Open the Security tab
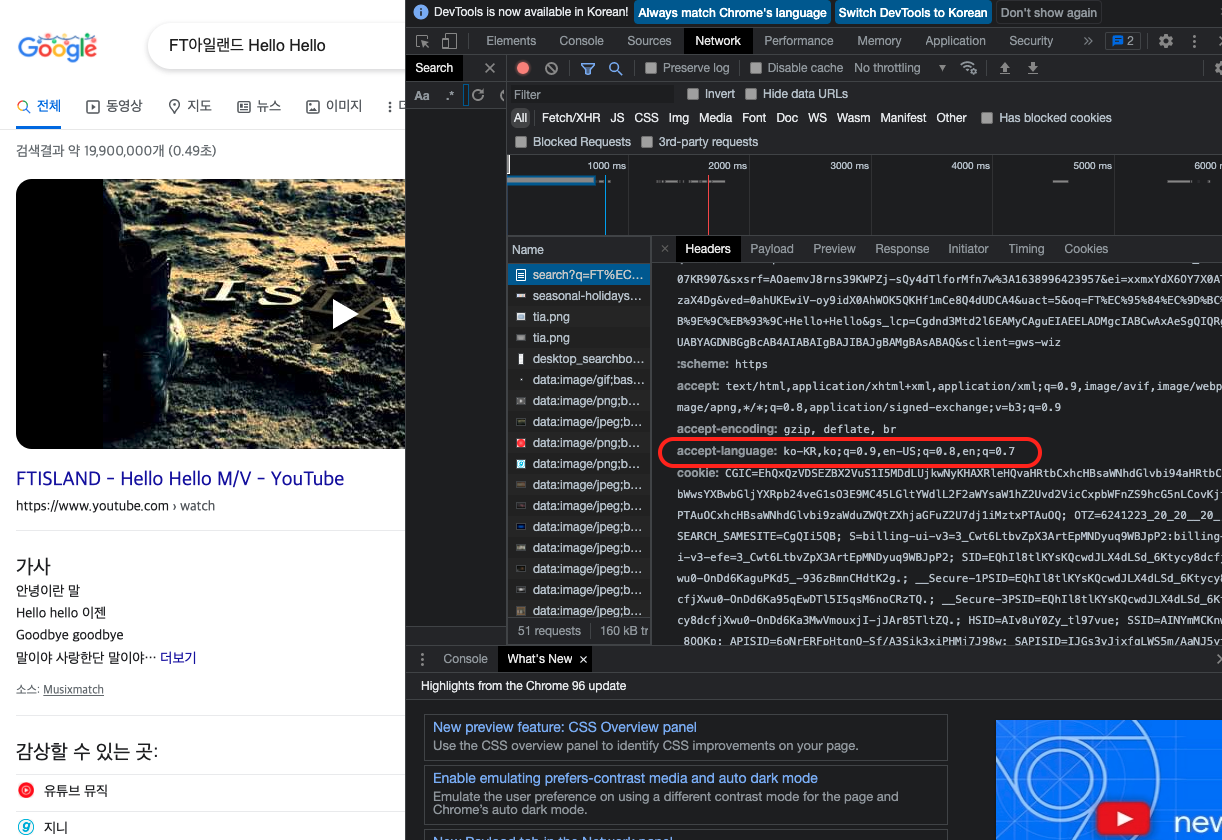This screenshot has height=840, width=1222. coord(1031,41)
